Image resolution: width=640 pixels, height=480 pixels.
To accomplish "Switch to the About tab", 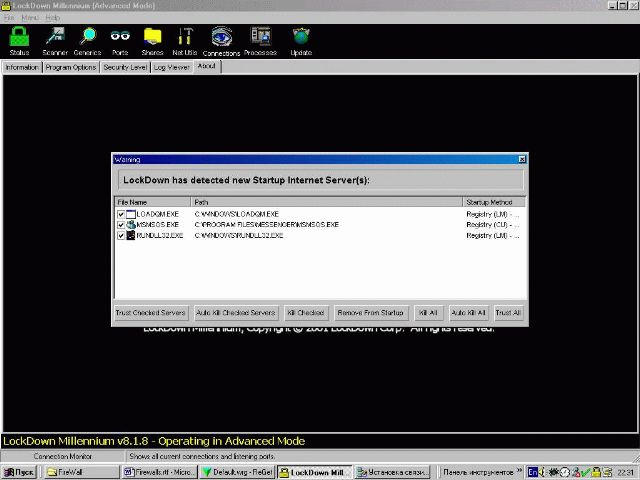I will (207, 66).
